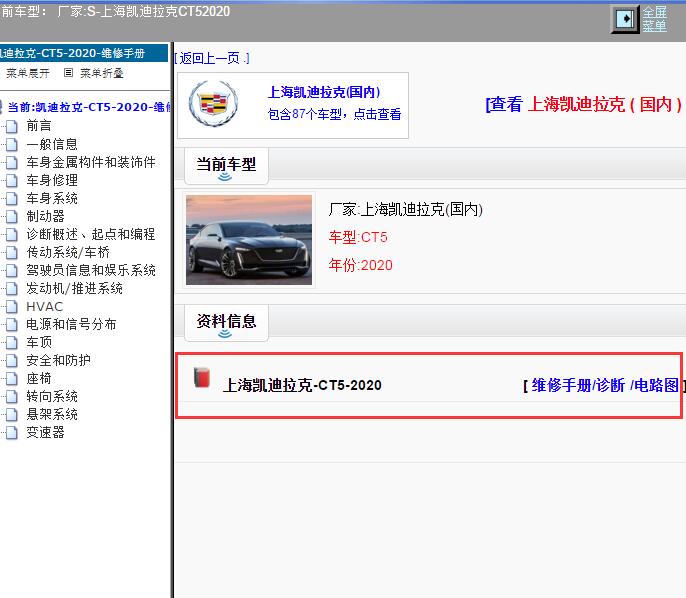
Task: Open 查看 上海凯迪拉克（国内） link
Action: [584, 105]
